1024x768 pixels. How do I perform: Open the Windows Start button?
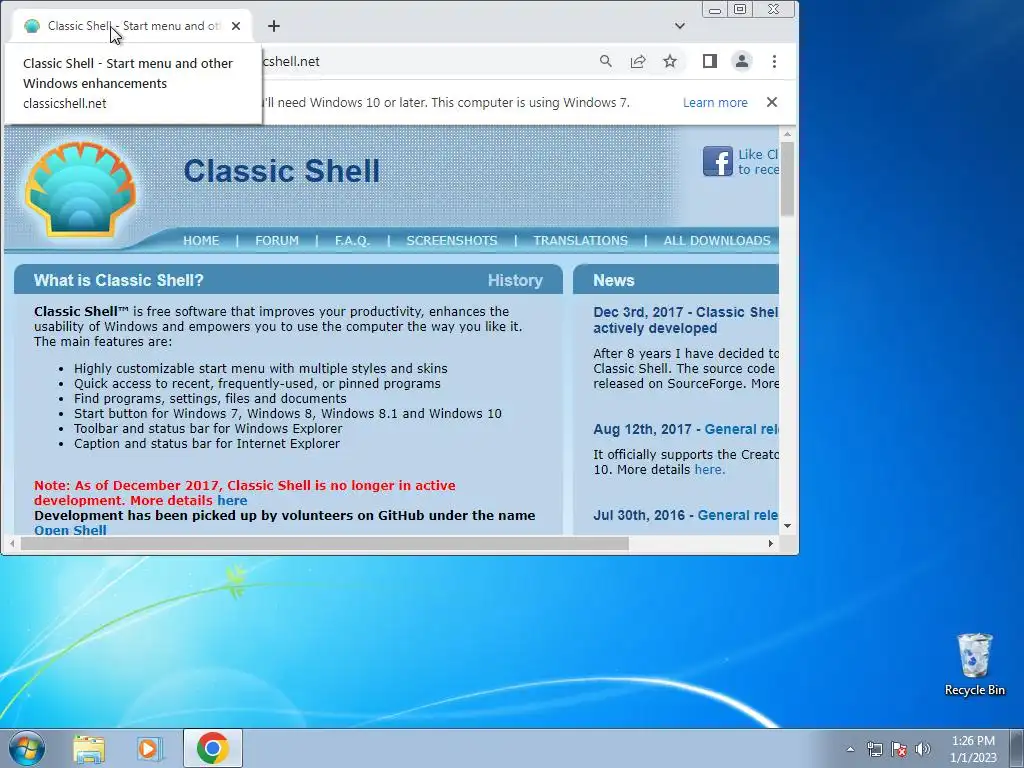click(x=27, y=748)
